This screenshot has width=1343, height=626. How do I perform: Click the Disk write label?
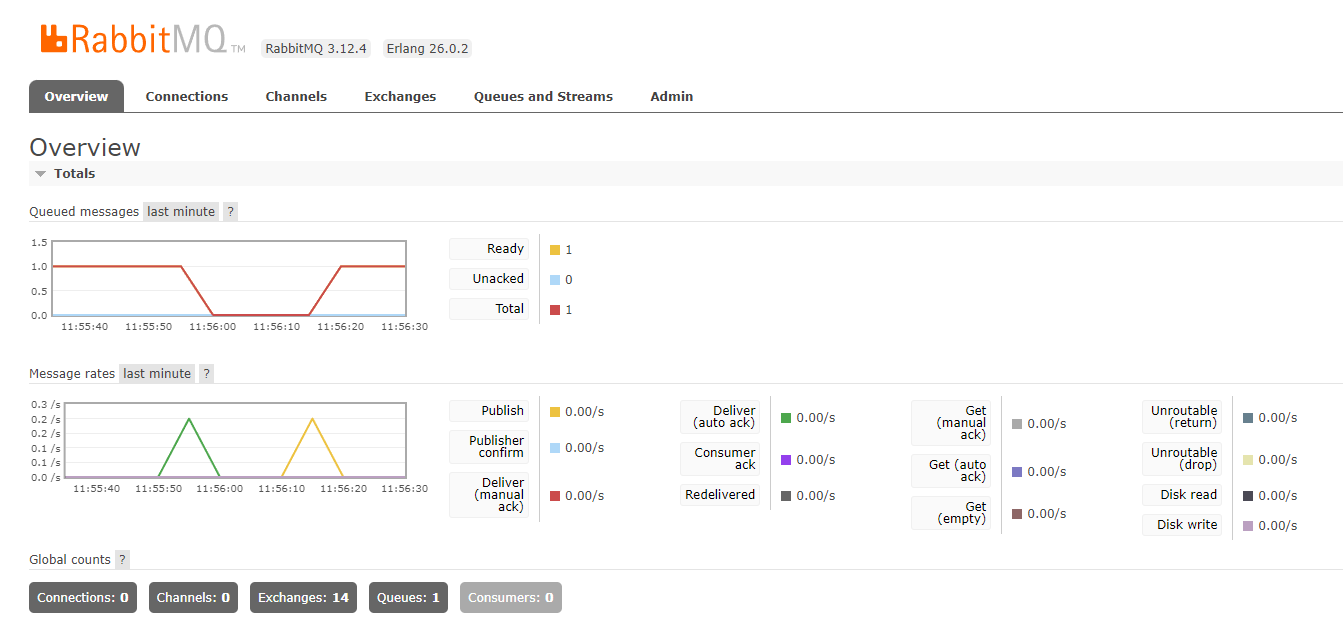point(1182,525)
